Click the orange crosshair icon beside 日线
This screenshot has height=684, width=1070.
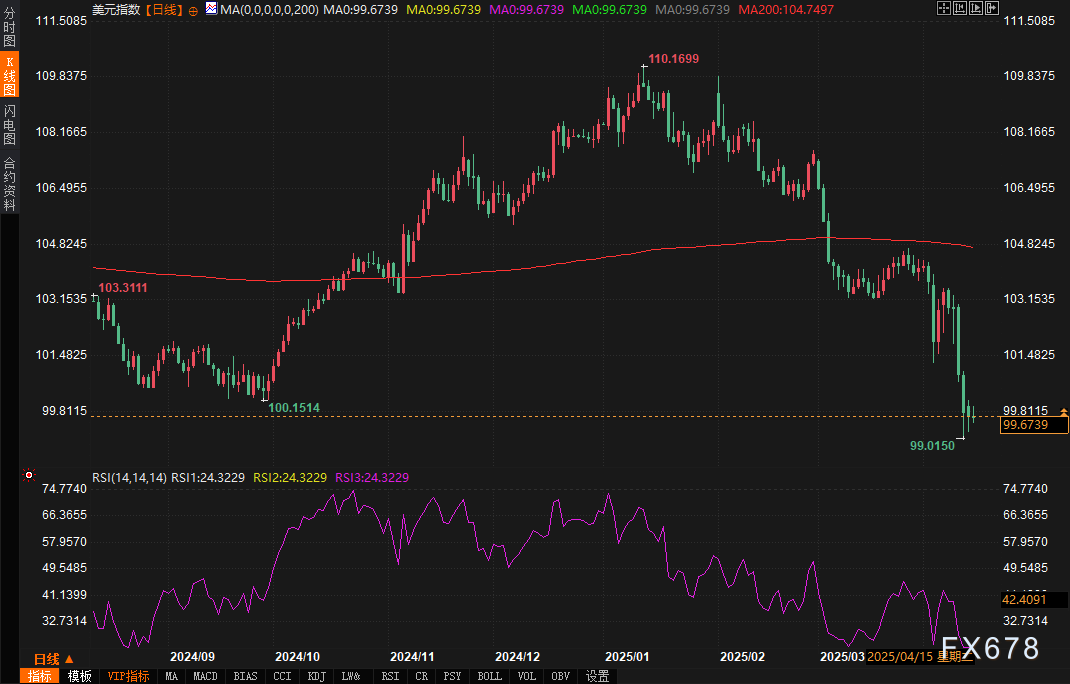tap(193, 9)
